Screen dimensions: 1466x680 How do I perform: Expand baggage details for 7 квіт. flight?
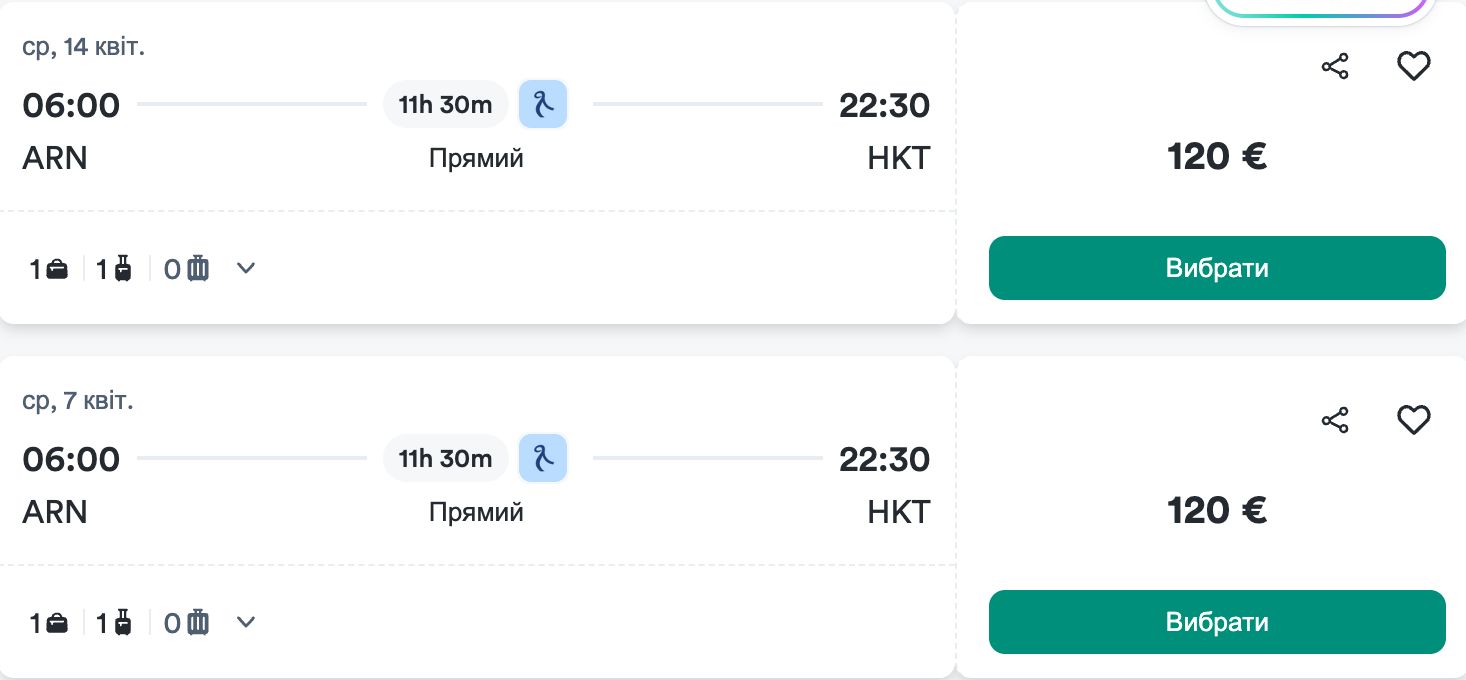246,622
